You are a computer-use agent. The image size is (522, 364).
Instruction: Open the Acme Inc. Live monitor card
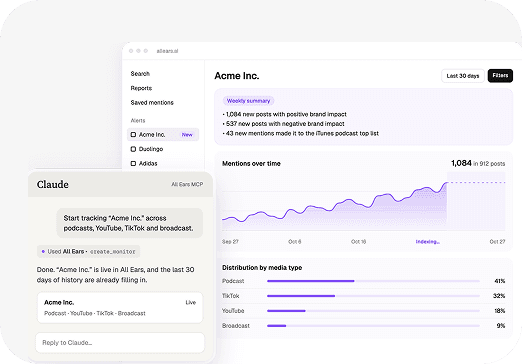120,308
